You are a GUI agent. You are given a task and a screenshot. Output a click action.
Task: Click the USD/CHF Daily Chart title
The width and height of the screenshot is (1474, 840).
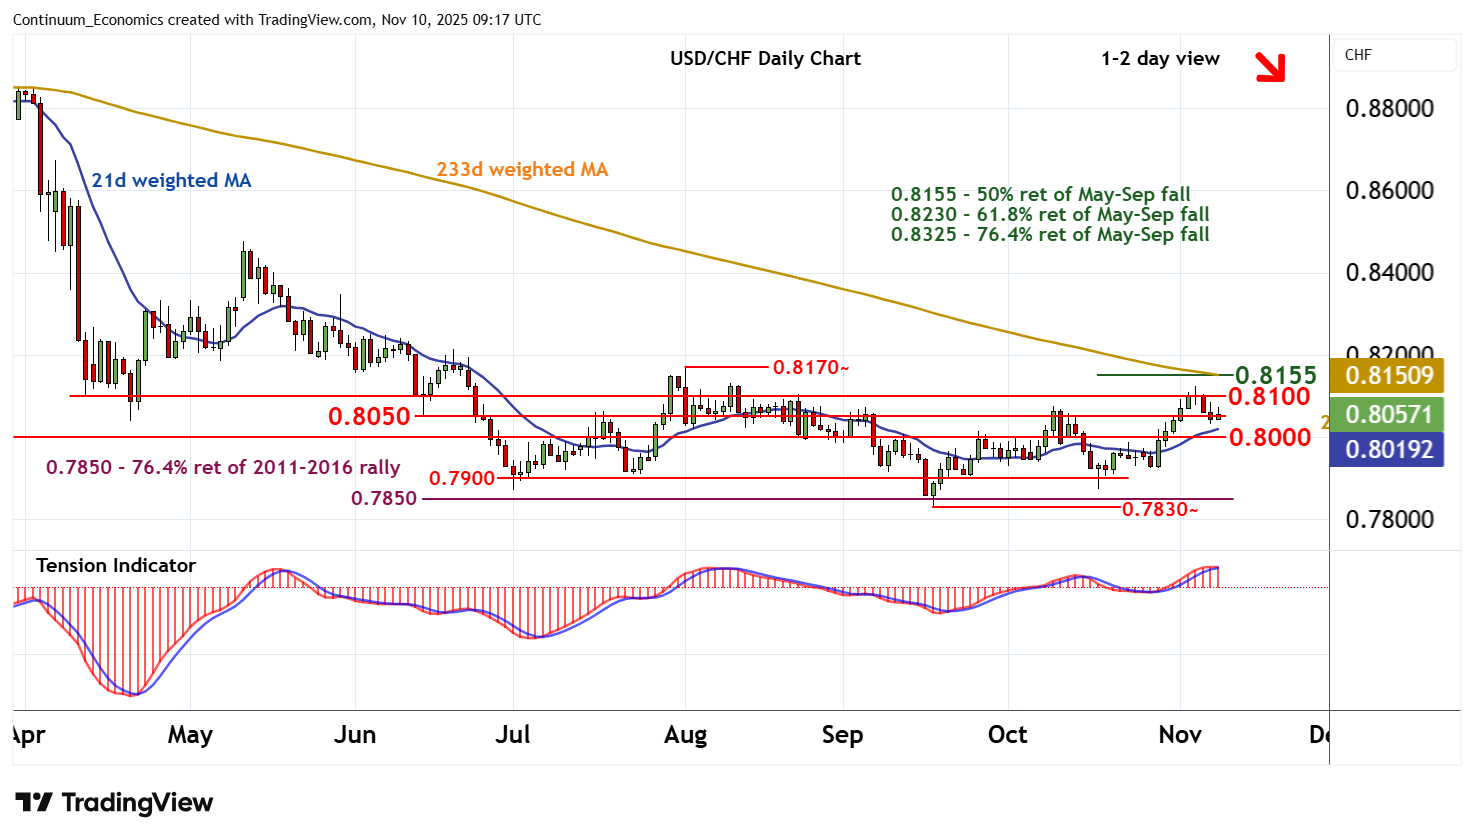765,58
